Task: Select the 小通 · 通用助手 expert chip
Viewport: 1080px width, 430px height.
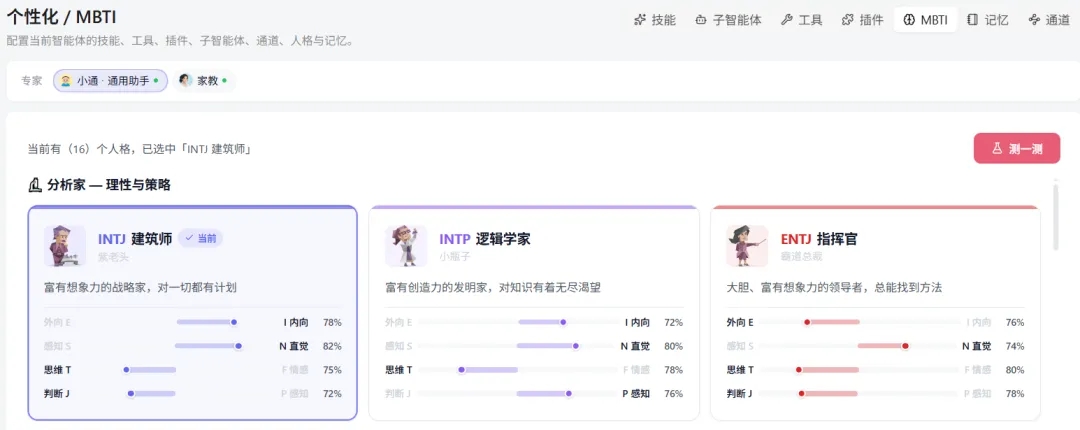Action: click(x=110, y=81)
